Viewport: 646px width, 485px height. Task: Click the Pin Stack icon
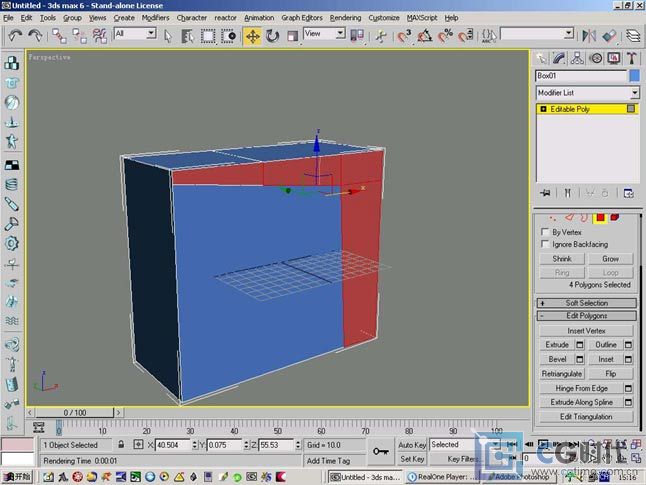point(545,193)
